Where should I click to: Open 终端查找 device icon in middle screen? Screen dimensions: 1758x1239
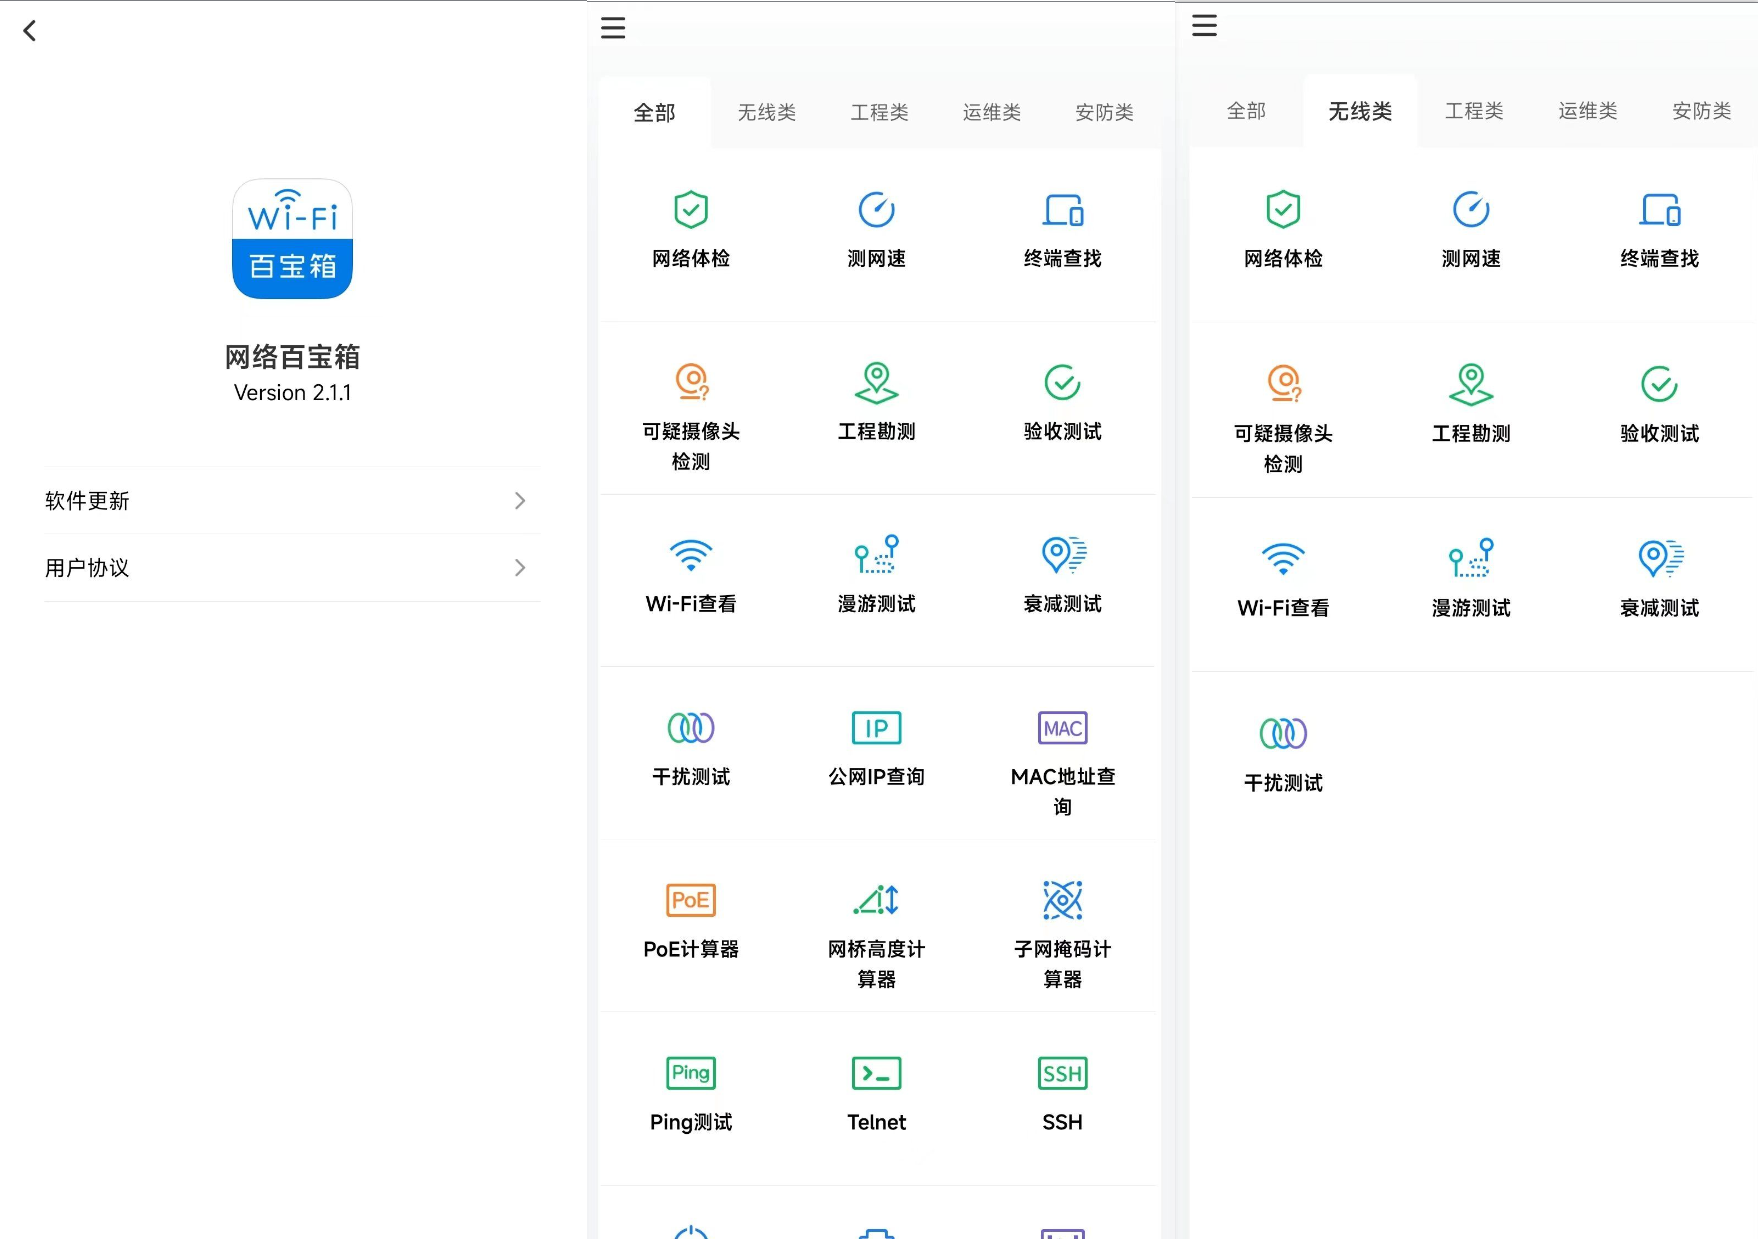point(1063,210)
